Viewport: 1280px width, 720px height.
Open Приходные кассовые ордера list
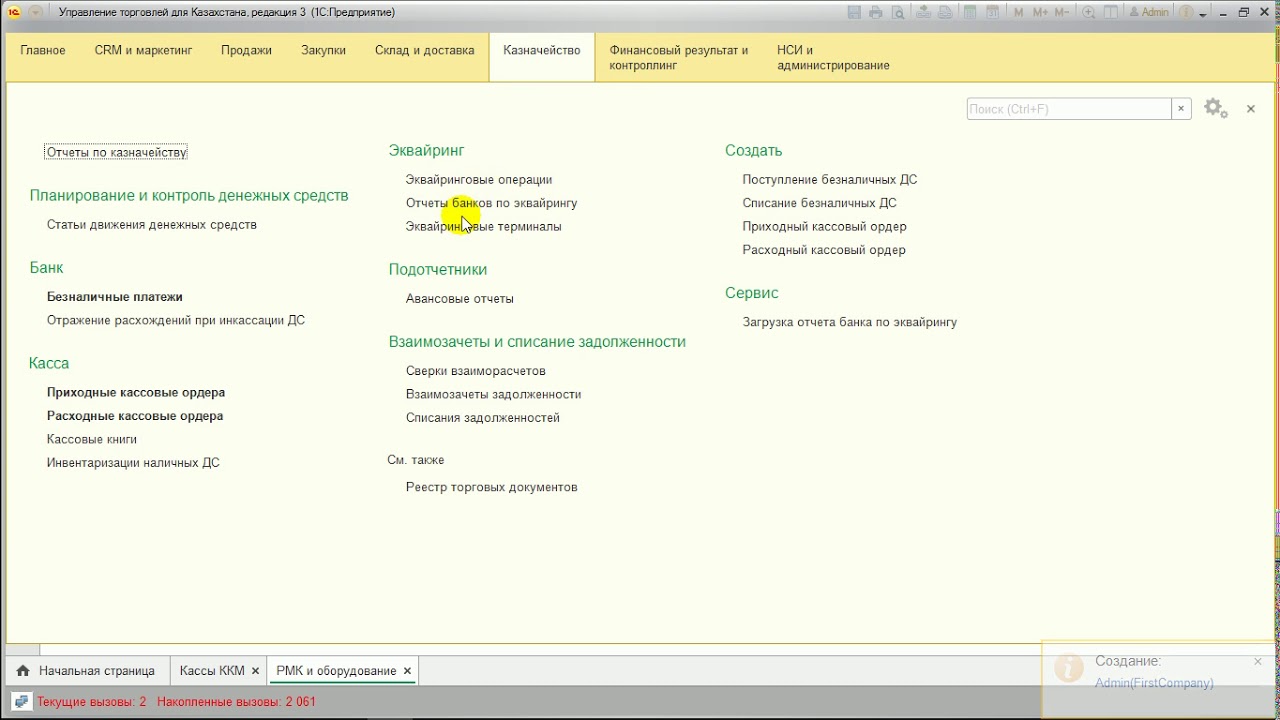click(x=136, y=393)
